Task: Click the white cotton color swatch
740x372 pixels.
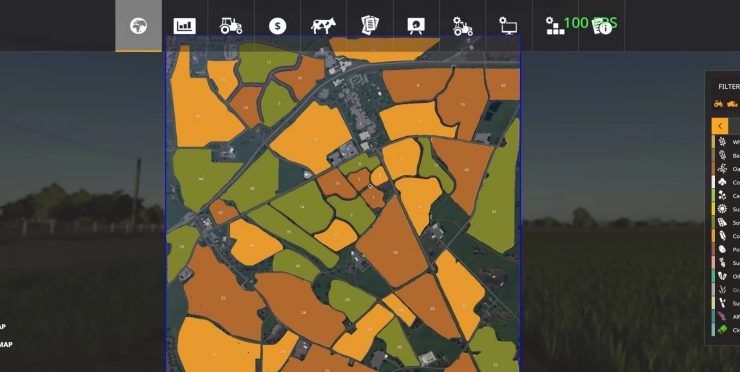Action: coord(713,182)
